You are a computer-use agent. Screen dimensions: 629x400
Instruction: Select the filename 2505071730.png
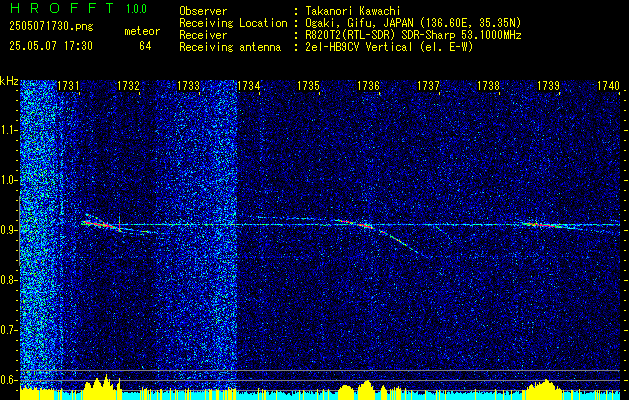(51, 27)
